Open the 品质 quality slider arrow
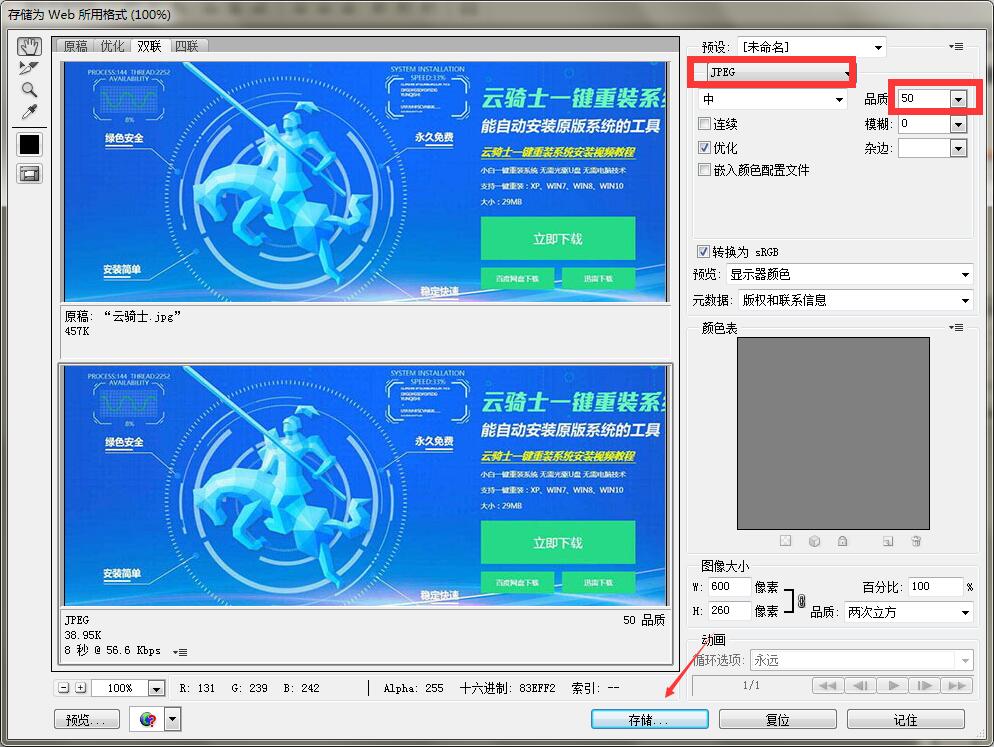This screenshot has width=994, height=747. coord(958,99)
